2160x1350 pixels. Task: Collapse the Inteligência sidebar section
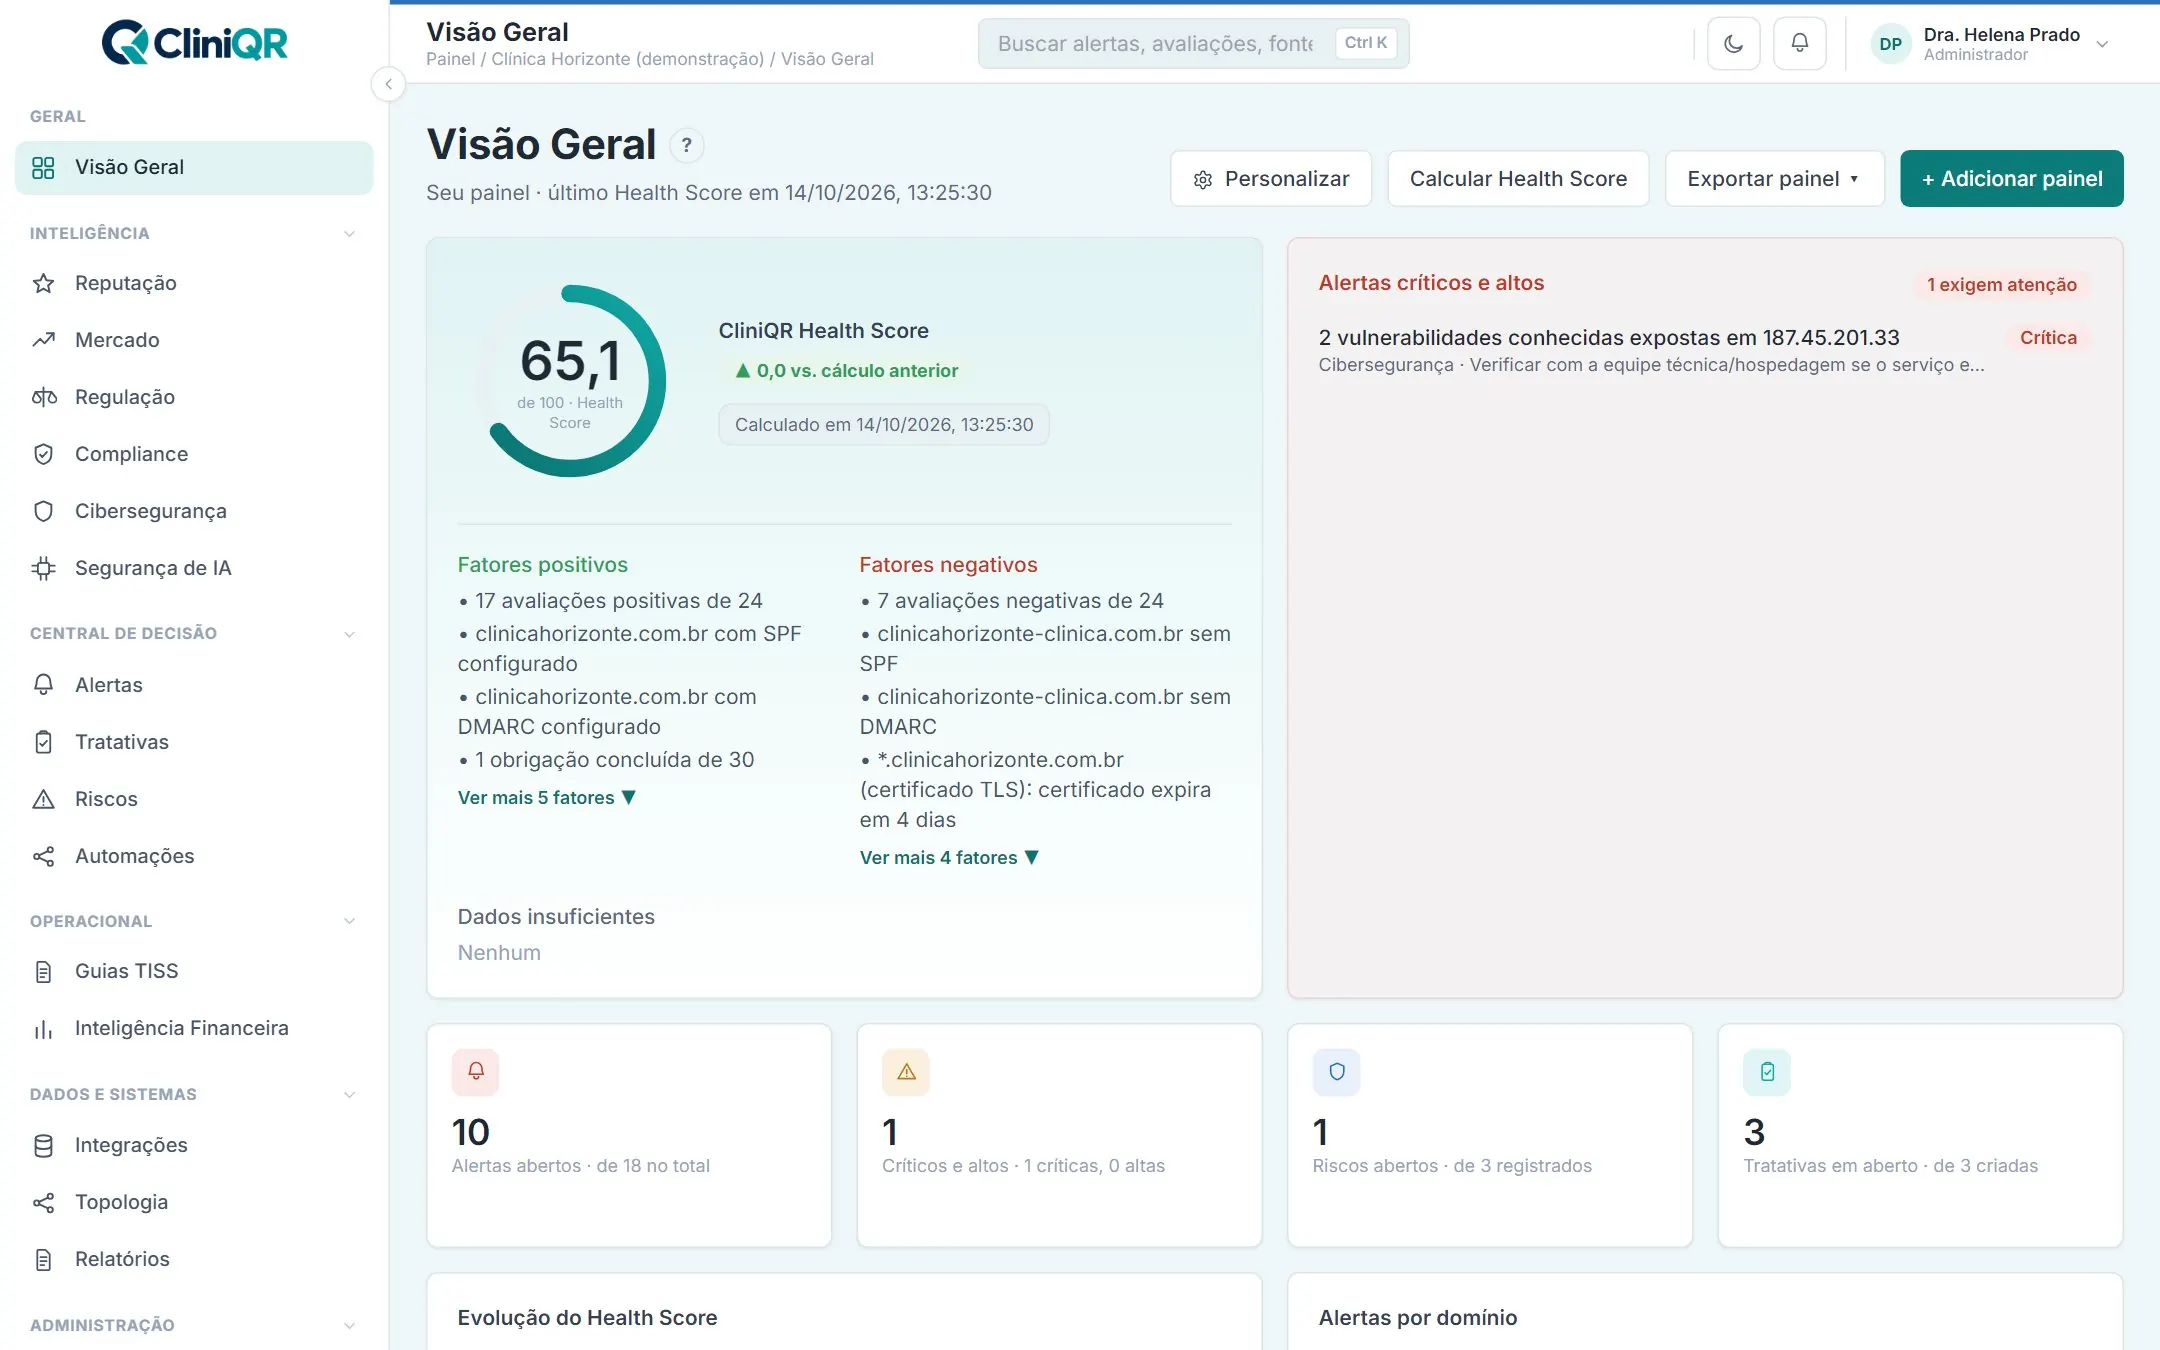pyautogui.click(x=349, y=233)
